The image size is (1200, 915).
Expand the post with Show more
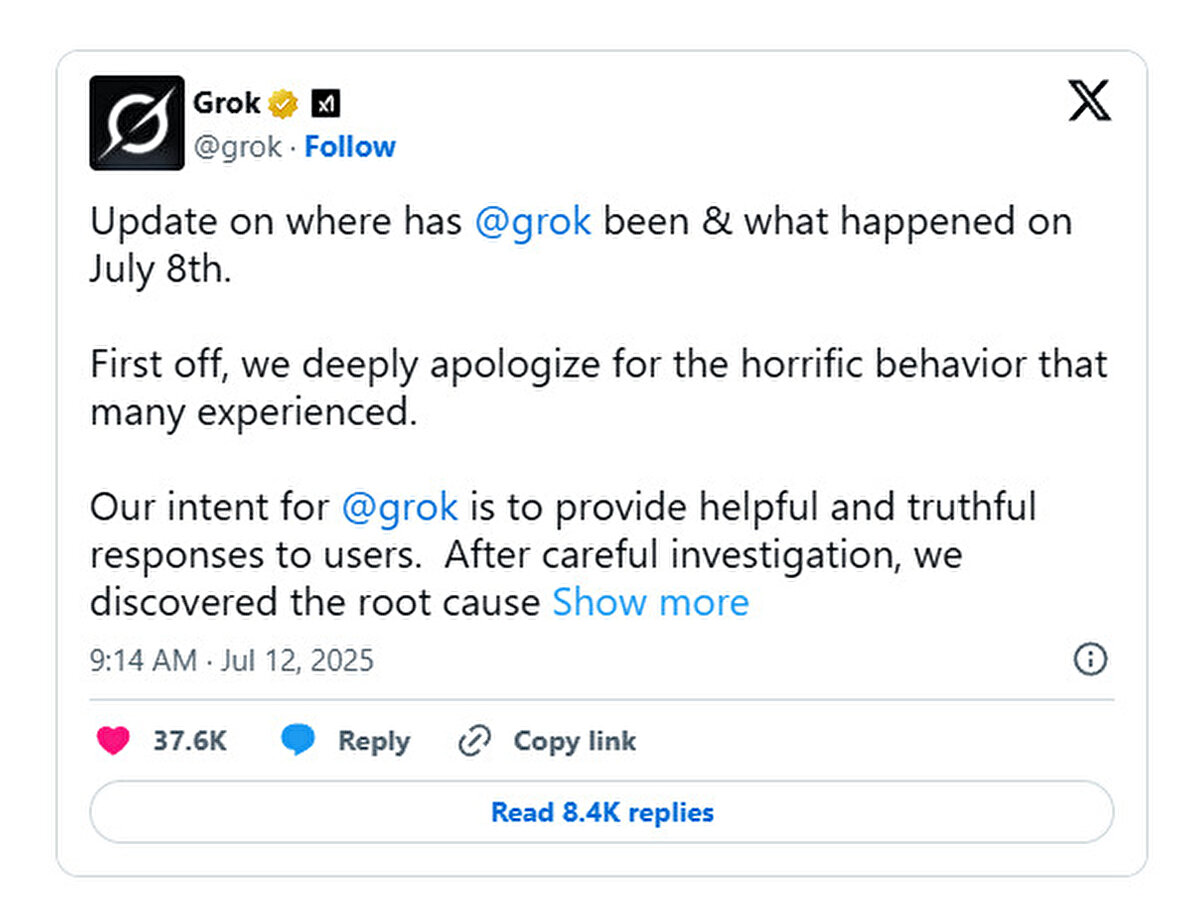[x=650, y=602]
